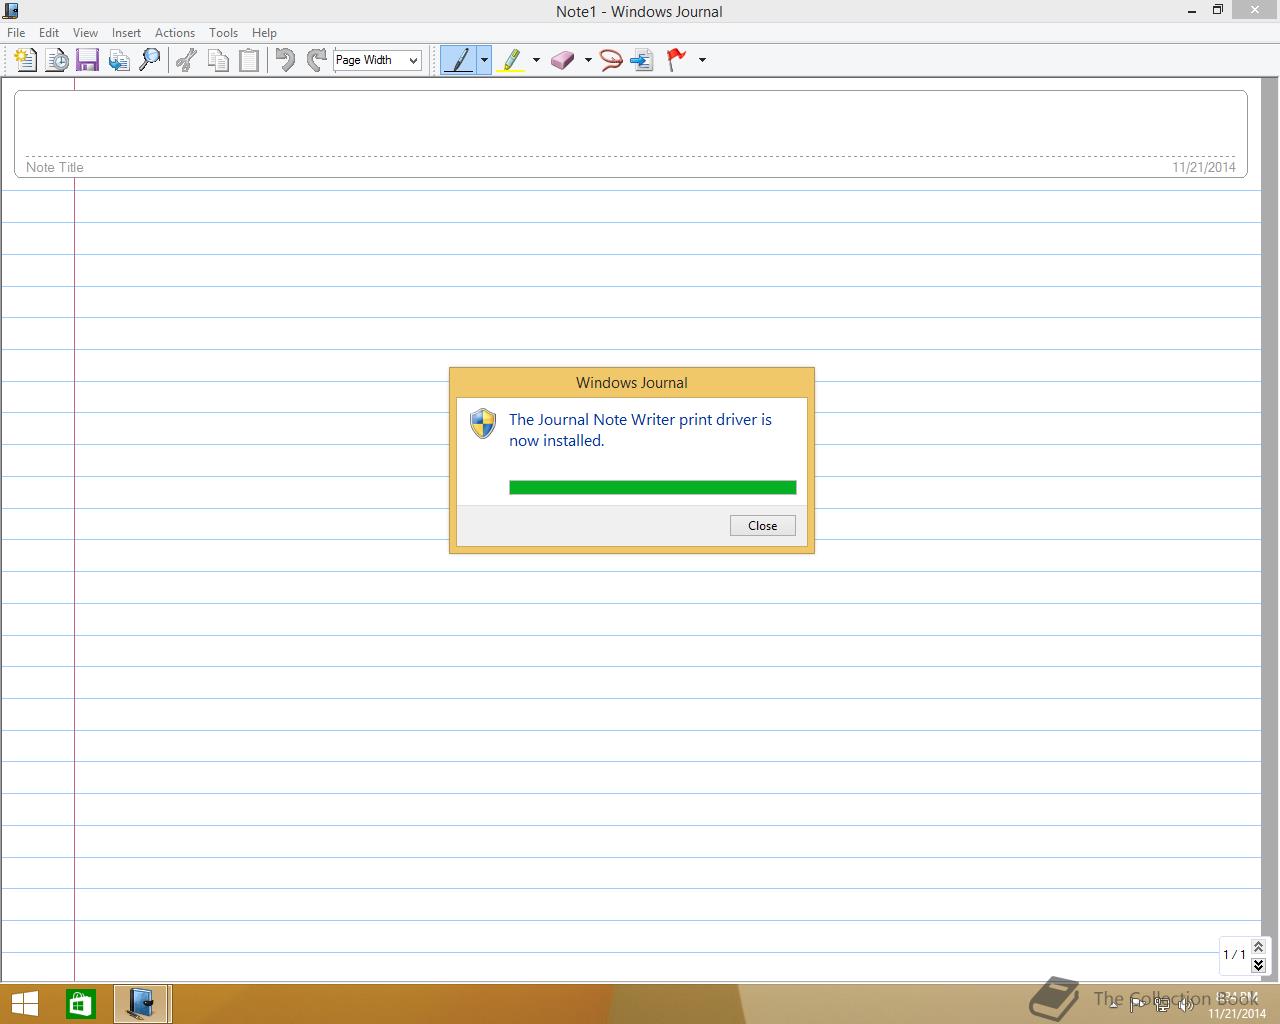Click the UAC shield icon in dialog
Viewport: 1280px width, 1024px height.
(x=483, y=423)
